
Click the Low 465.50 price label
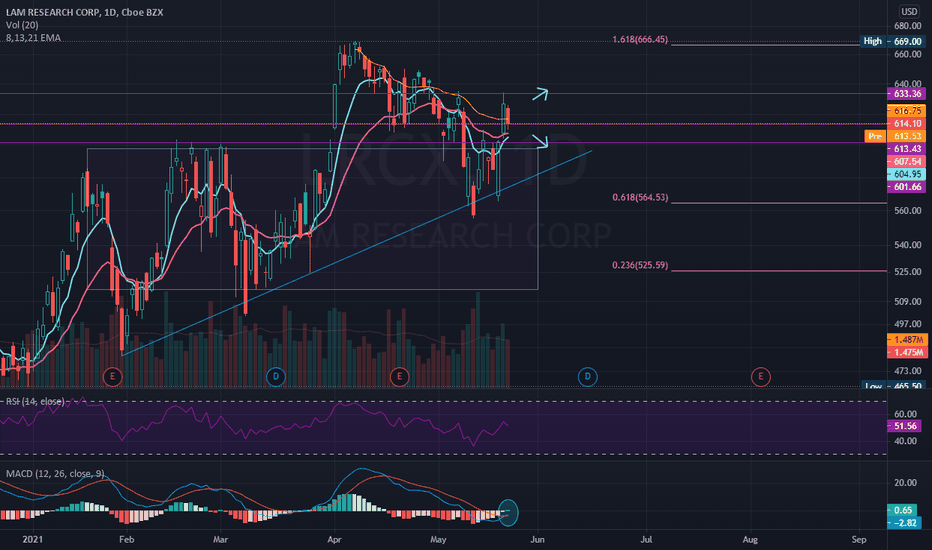tap(893, 385)
